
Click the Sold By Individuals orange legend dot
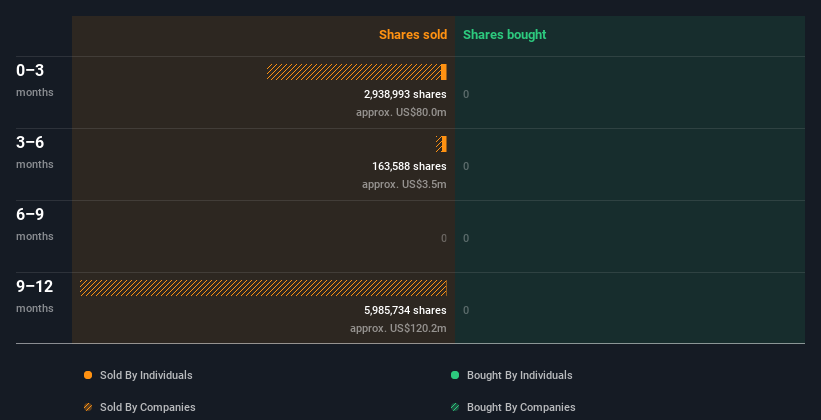[88, 375]
